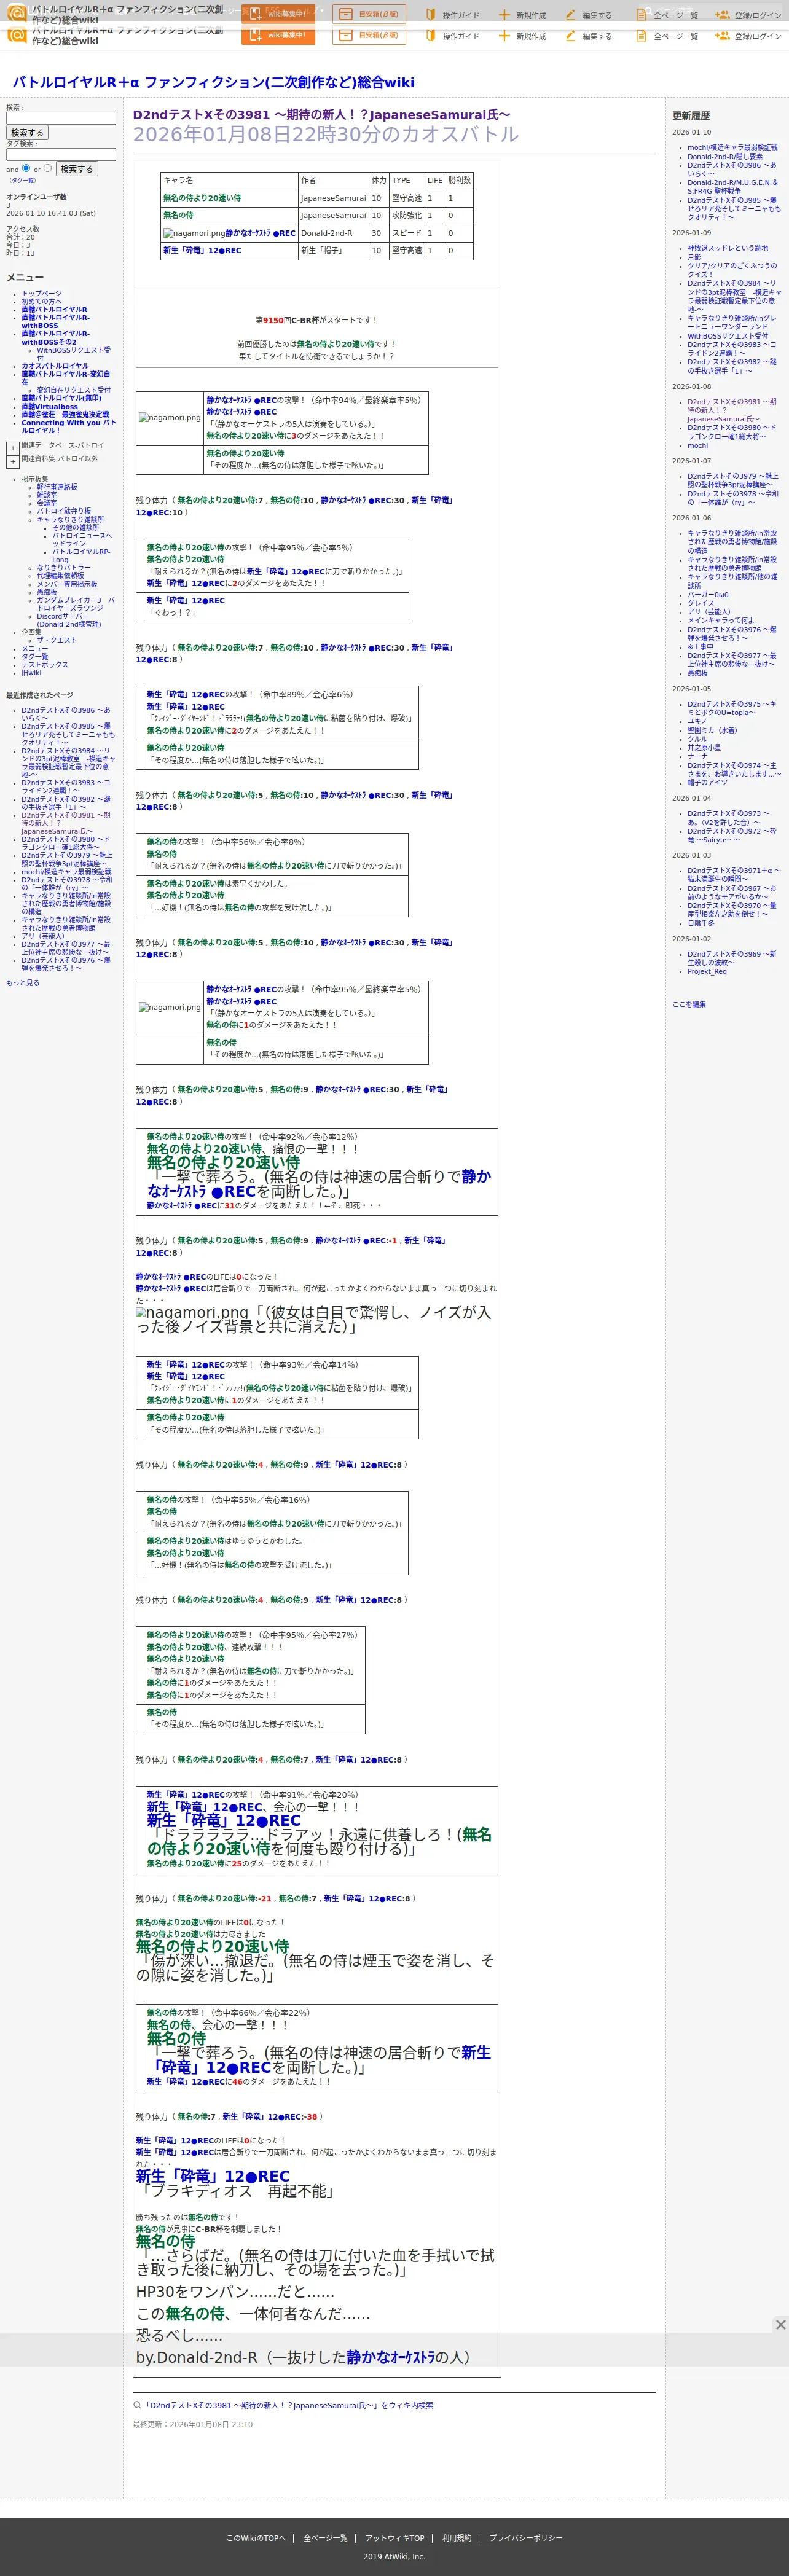Open the バーガー0ω0 link in 更新履歴
This screenshot has height=2576, width=789.
pos(708,595)
